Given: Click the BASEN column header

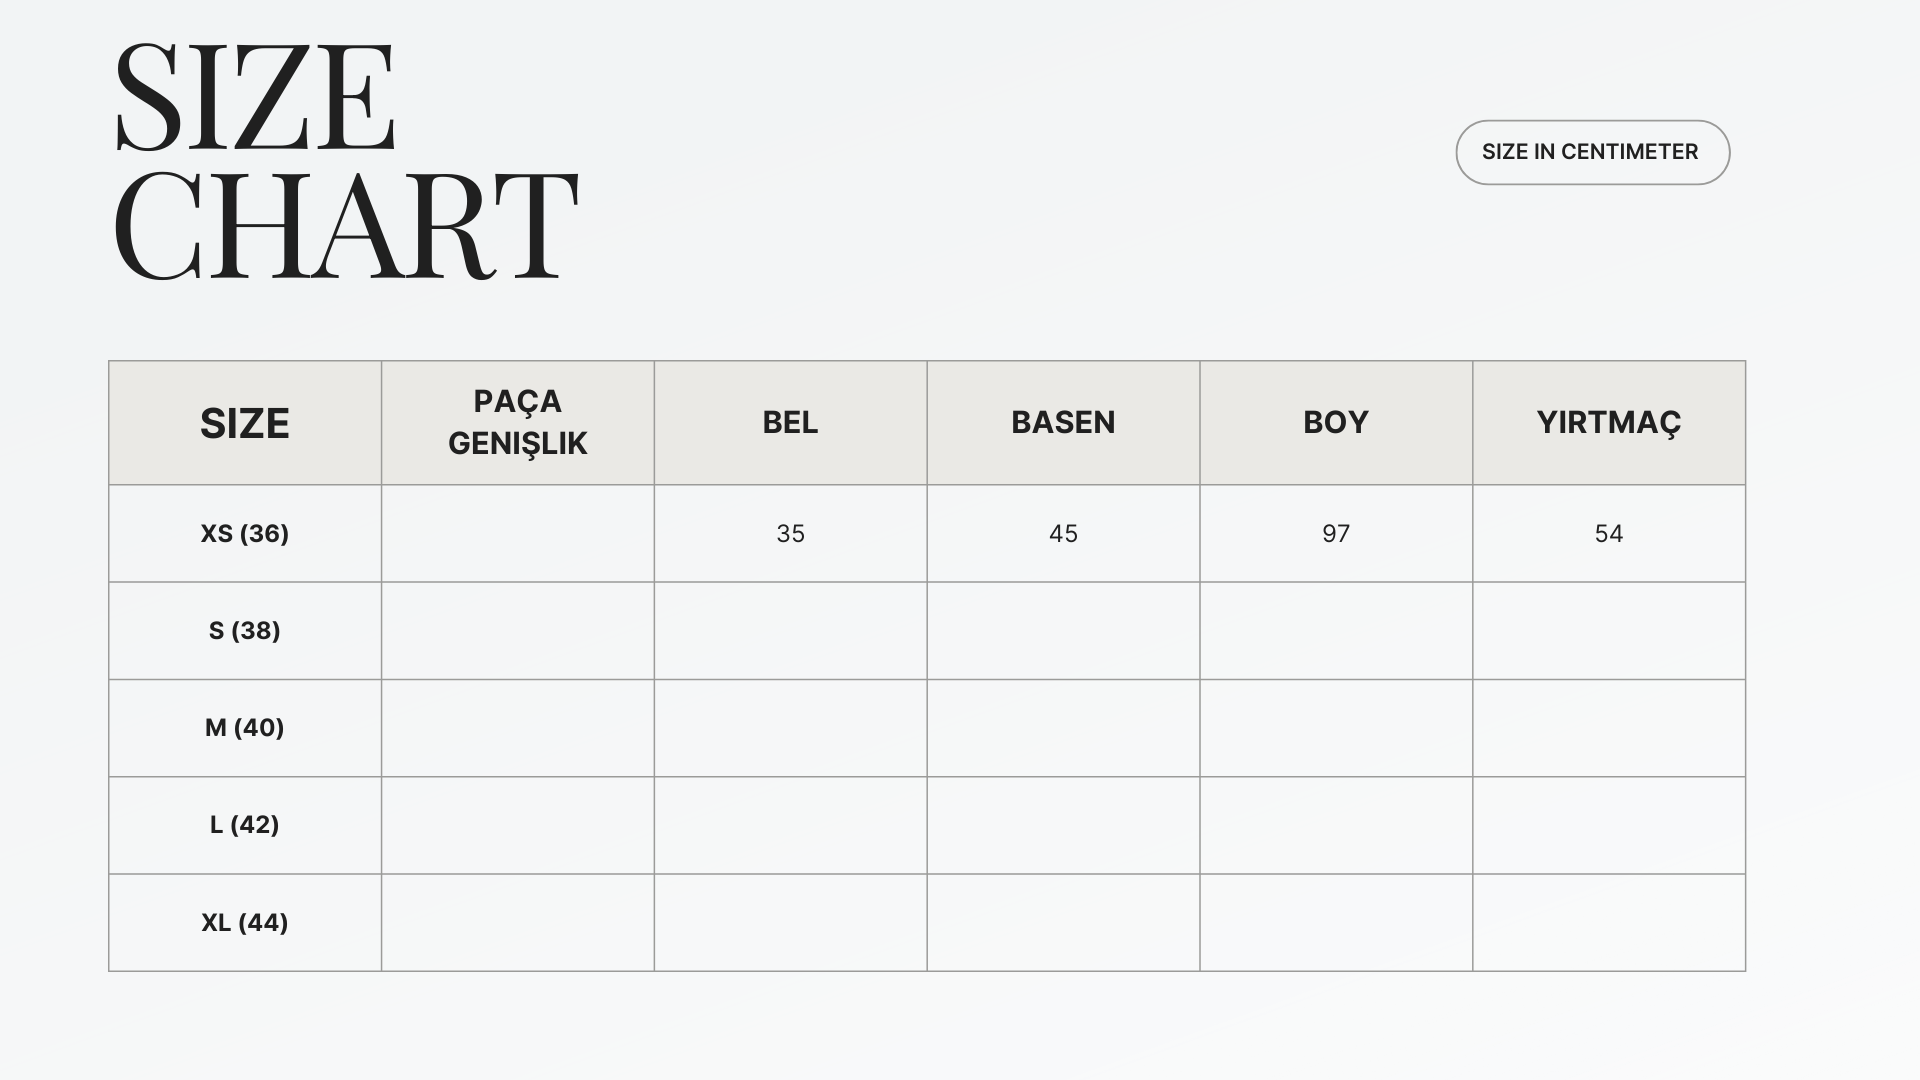Looking at the screenshot, I should click(x=1063, y=422).
